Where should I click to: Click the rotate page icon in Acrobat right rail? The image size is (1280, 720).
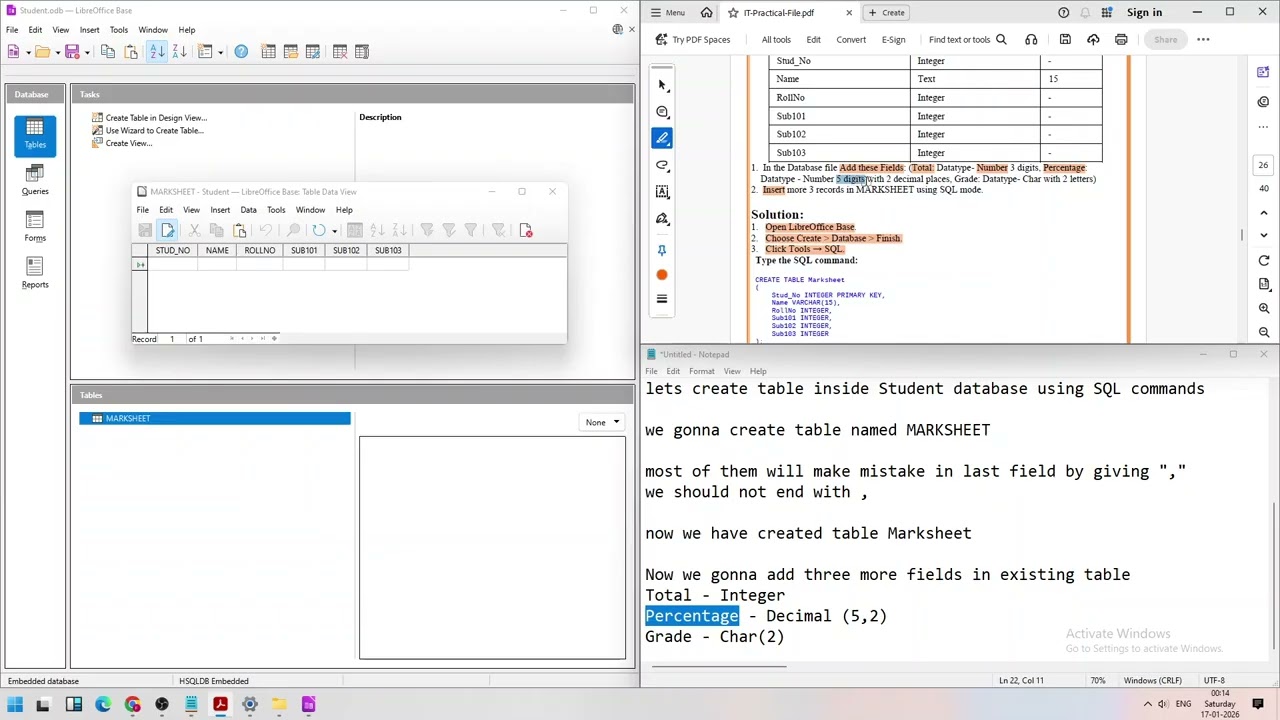point(1264,261)
